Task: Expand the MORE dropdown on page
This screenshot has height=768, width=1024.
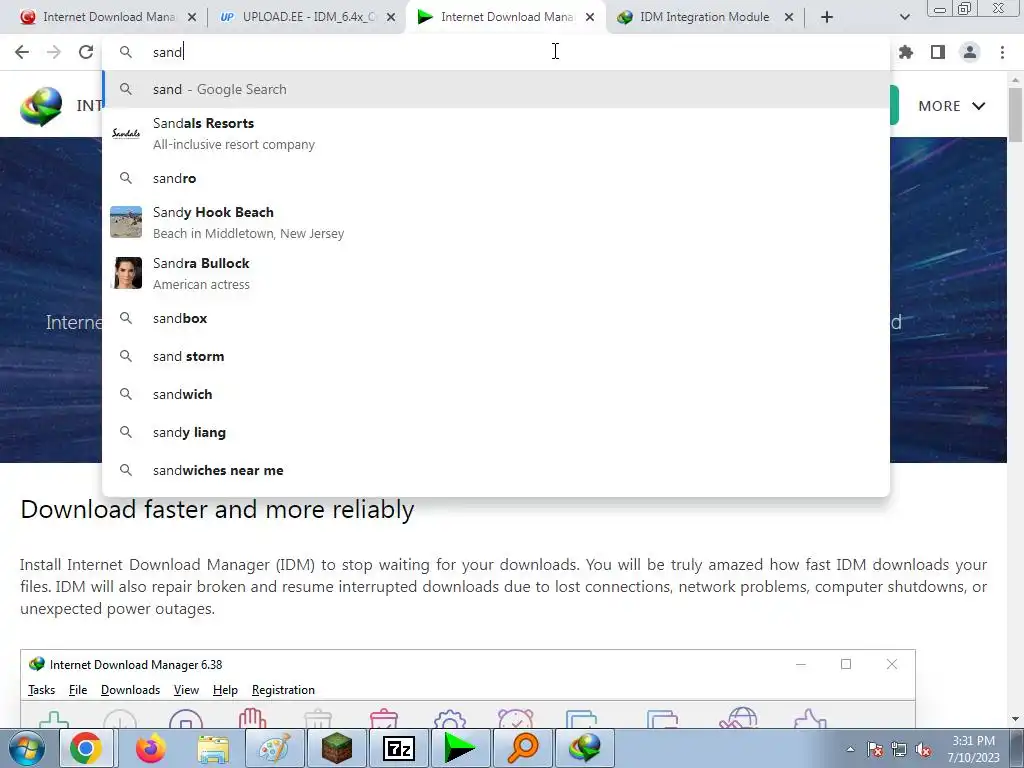Action: 951,106
